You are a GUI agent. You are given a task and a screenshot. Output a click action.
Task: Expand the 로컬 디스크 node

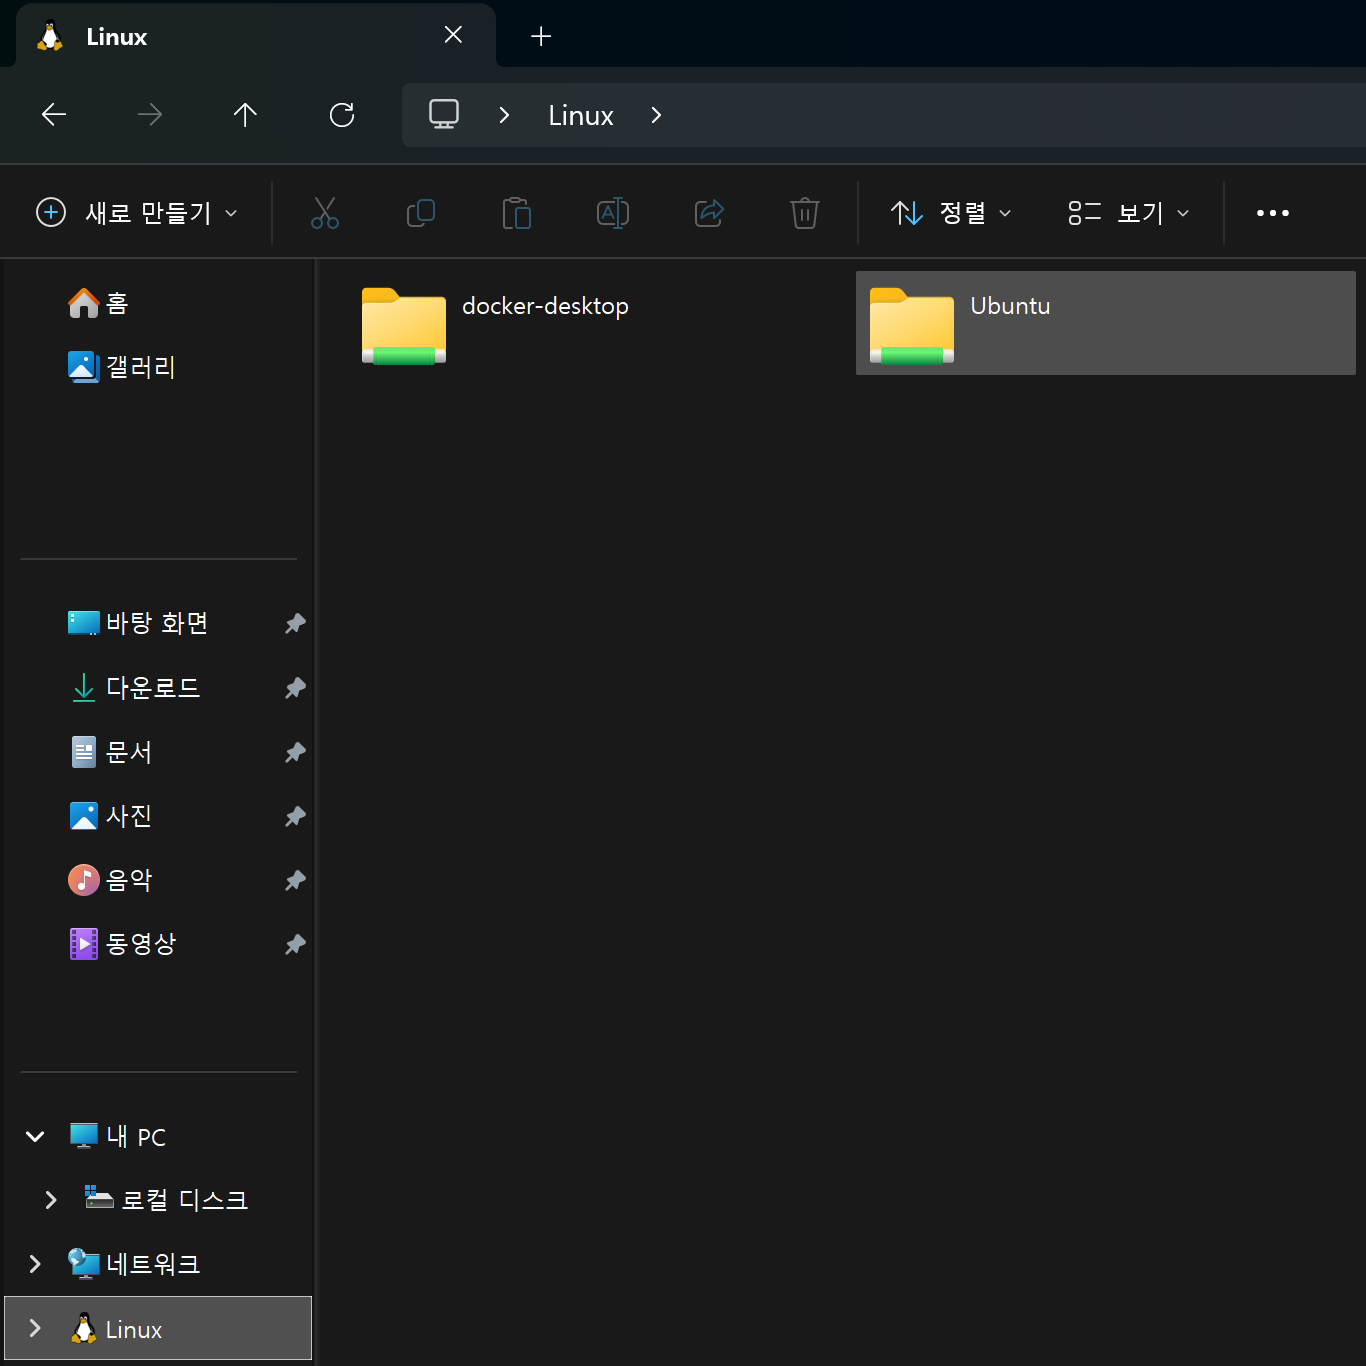point(51,1200)
